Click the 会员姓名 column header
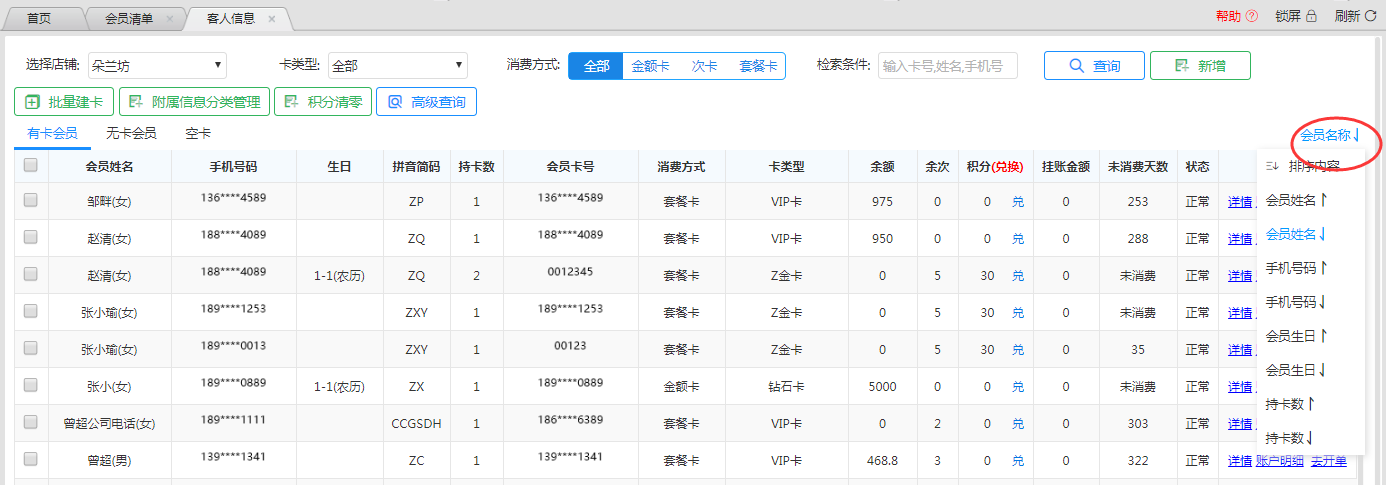The height and width of the screenshot is (485, 1386). (x=109, y=166)
